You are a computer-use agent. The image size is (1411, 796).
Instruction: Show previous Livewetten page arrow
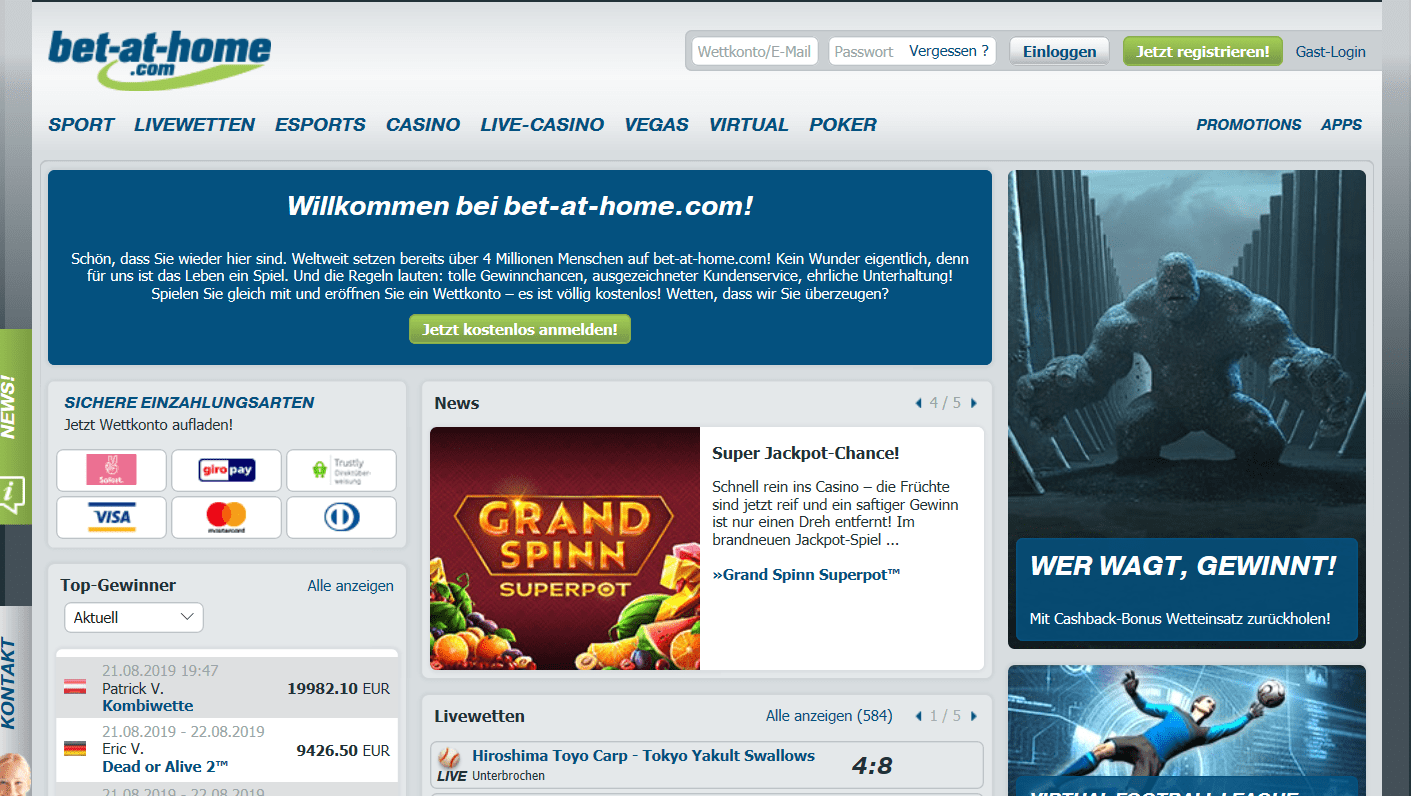[x=919, y=716]
